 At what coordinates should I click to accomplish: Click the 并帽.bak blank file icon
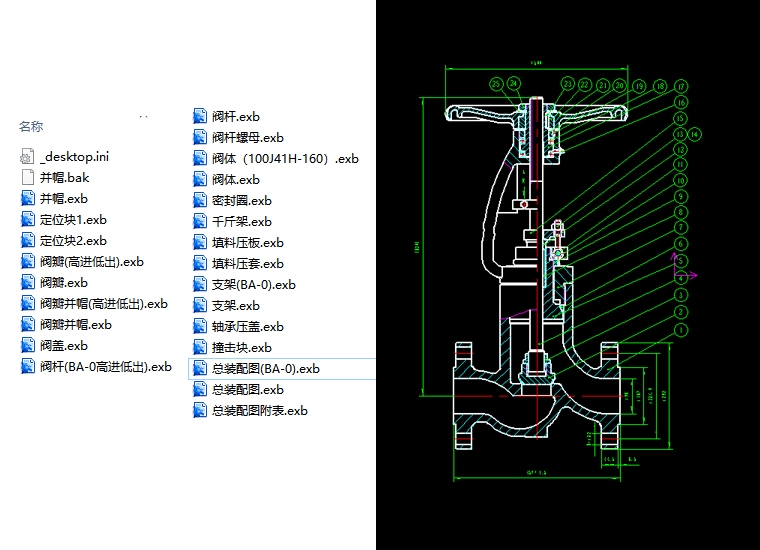pos(28,177)
